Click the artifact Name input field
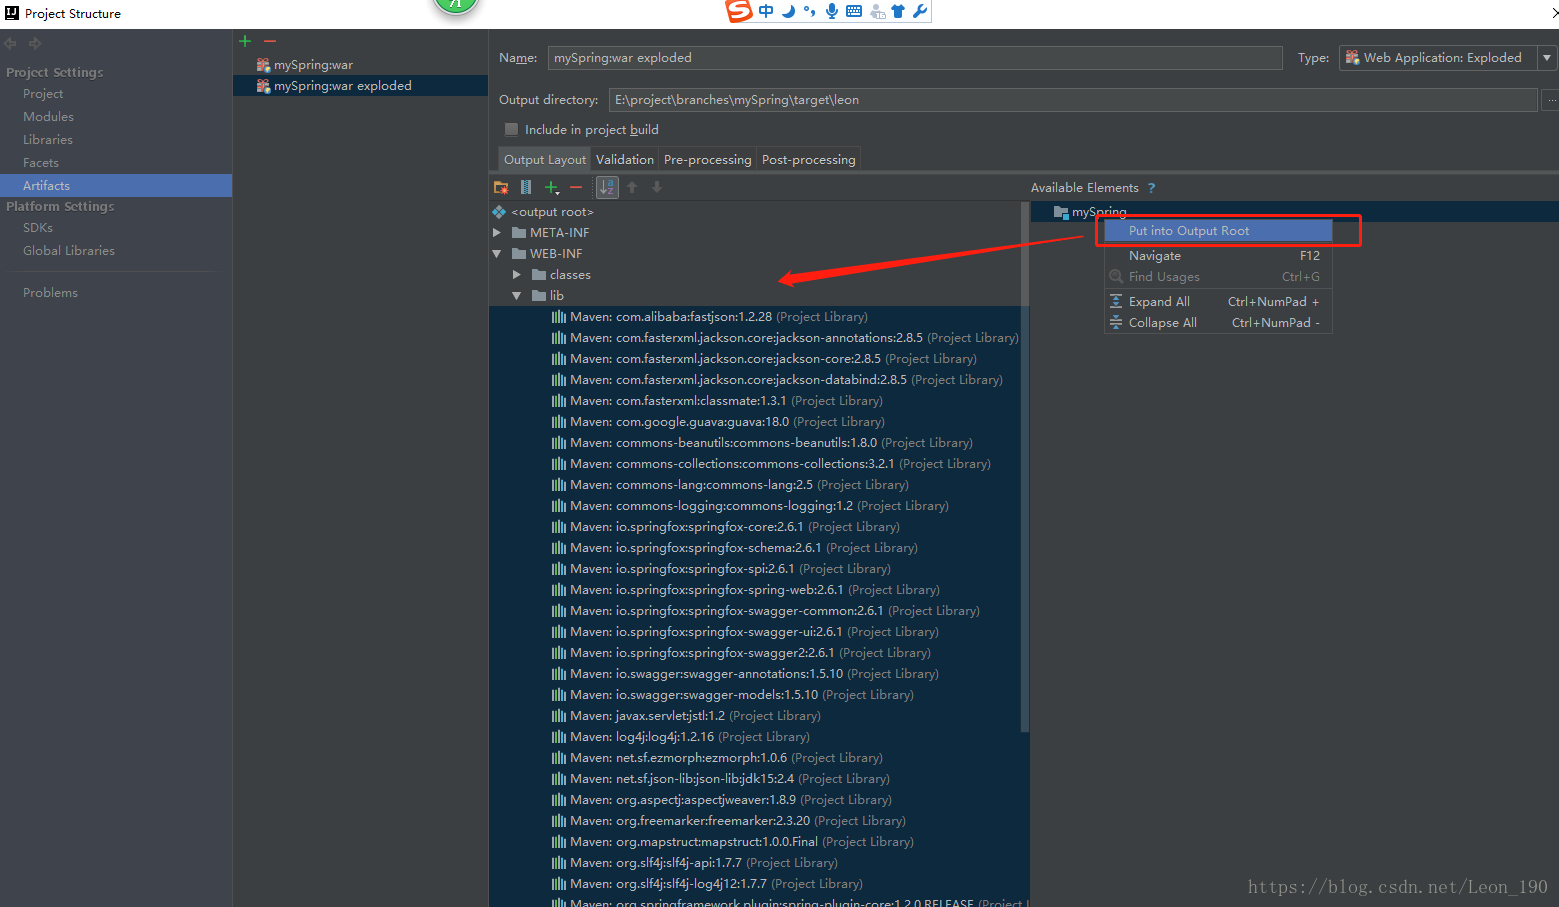The width and height of the screenshot is (1559, 907). tap(914, 58)
